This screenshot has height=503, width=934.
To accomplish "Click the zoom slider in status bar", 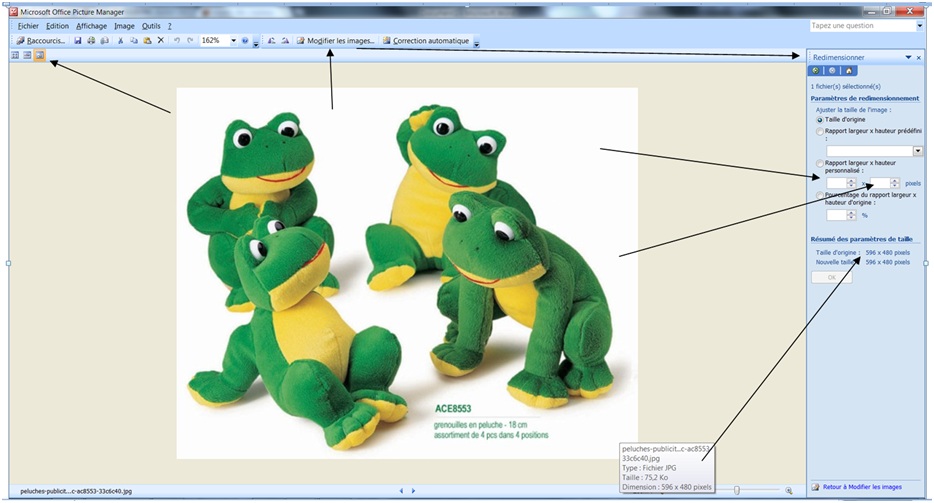I will (737, 490).
